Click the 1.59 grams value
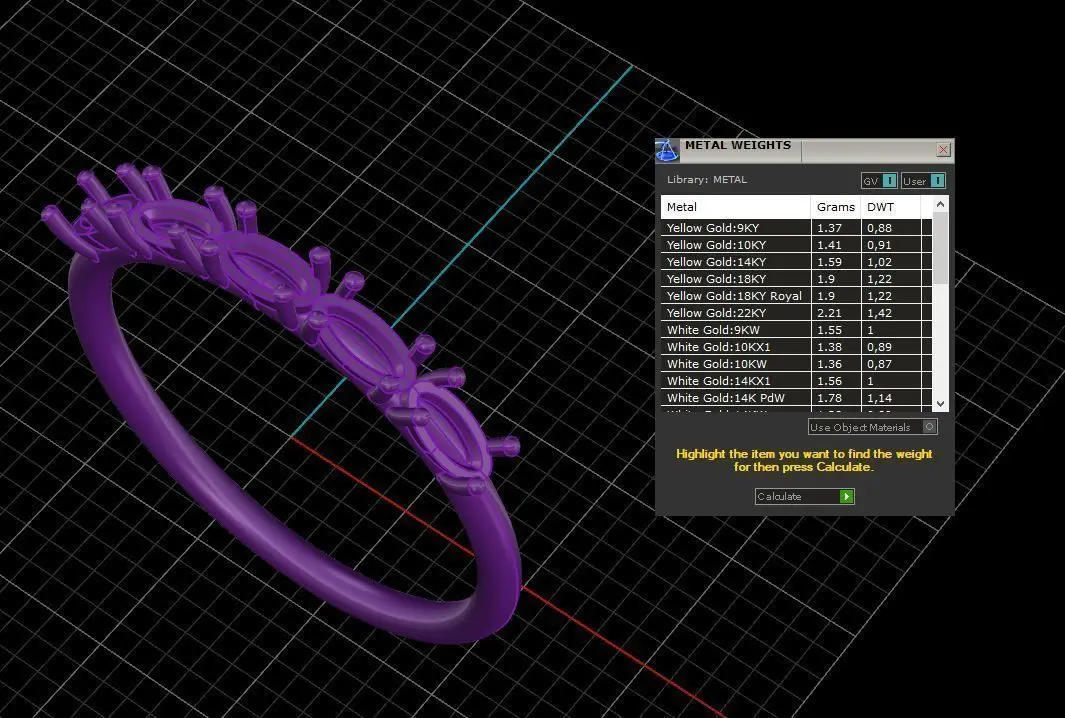Viewport: 1065px width, 718px height. [x=829, y=262]
